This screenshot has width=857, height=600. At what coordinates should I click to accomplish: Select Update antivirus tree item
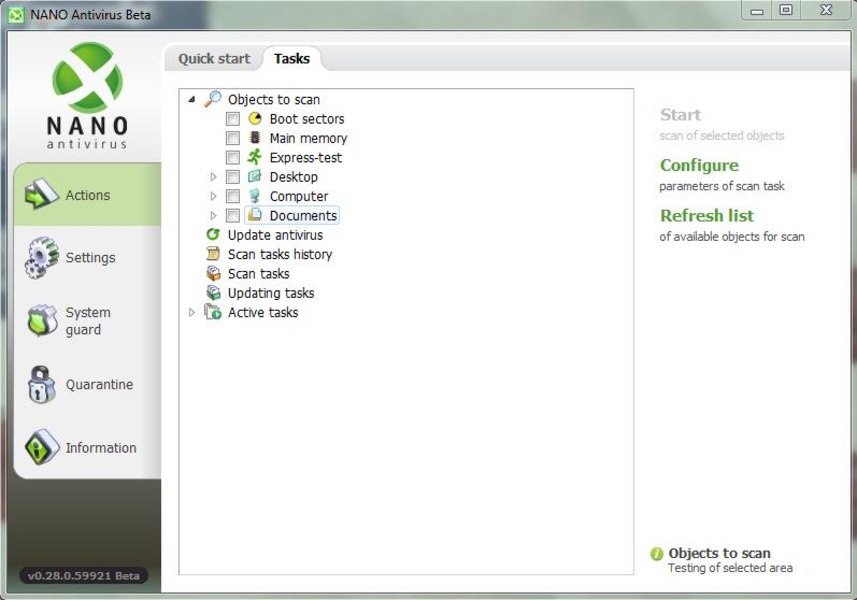click(x=275, y=235)
